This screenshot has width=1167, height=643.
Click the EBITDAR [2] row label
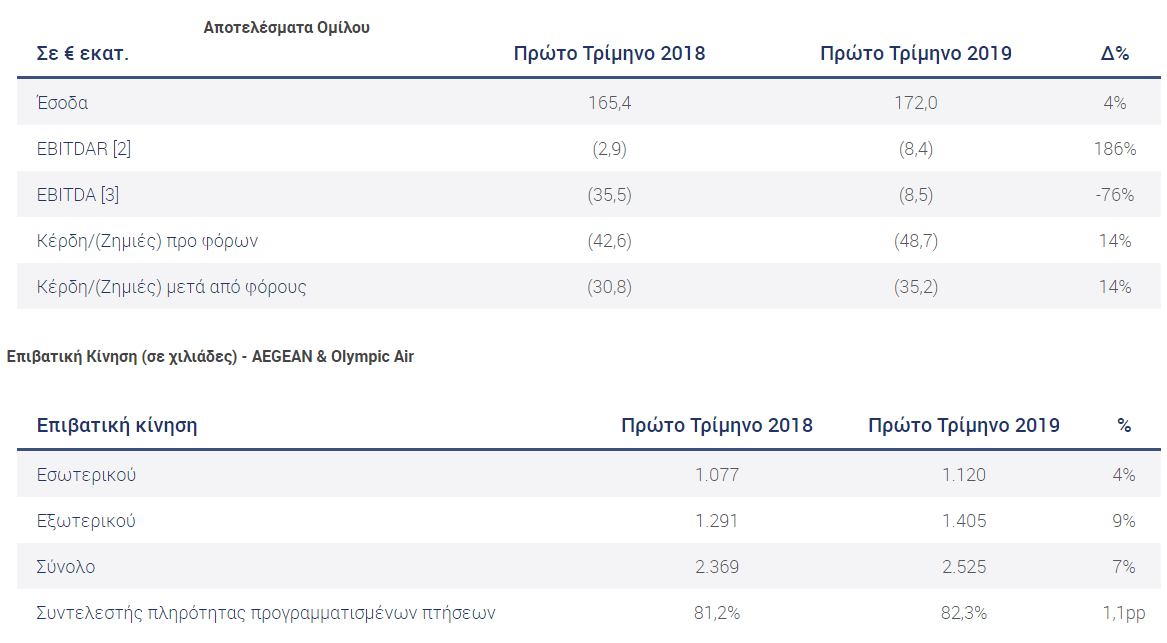point(84,149)
